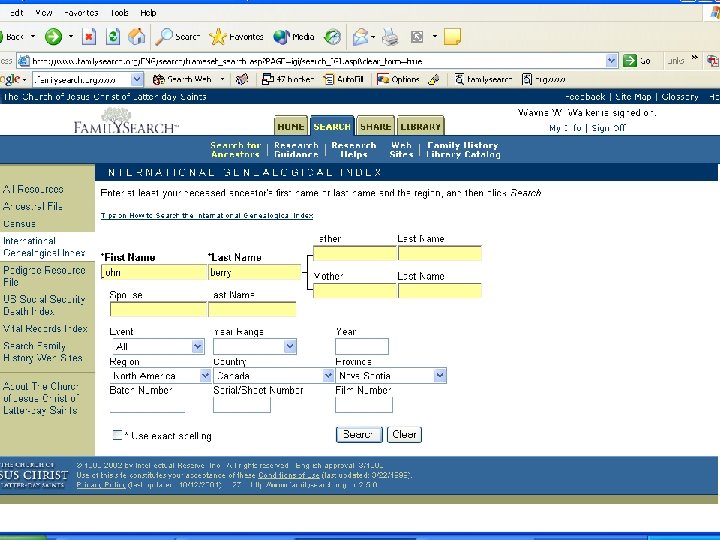Open the Feedback link
Viewport: 720px width, 540px height.
pyautogui.click(x=585, y=97)
